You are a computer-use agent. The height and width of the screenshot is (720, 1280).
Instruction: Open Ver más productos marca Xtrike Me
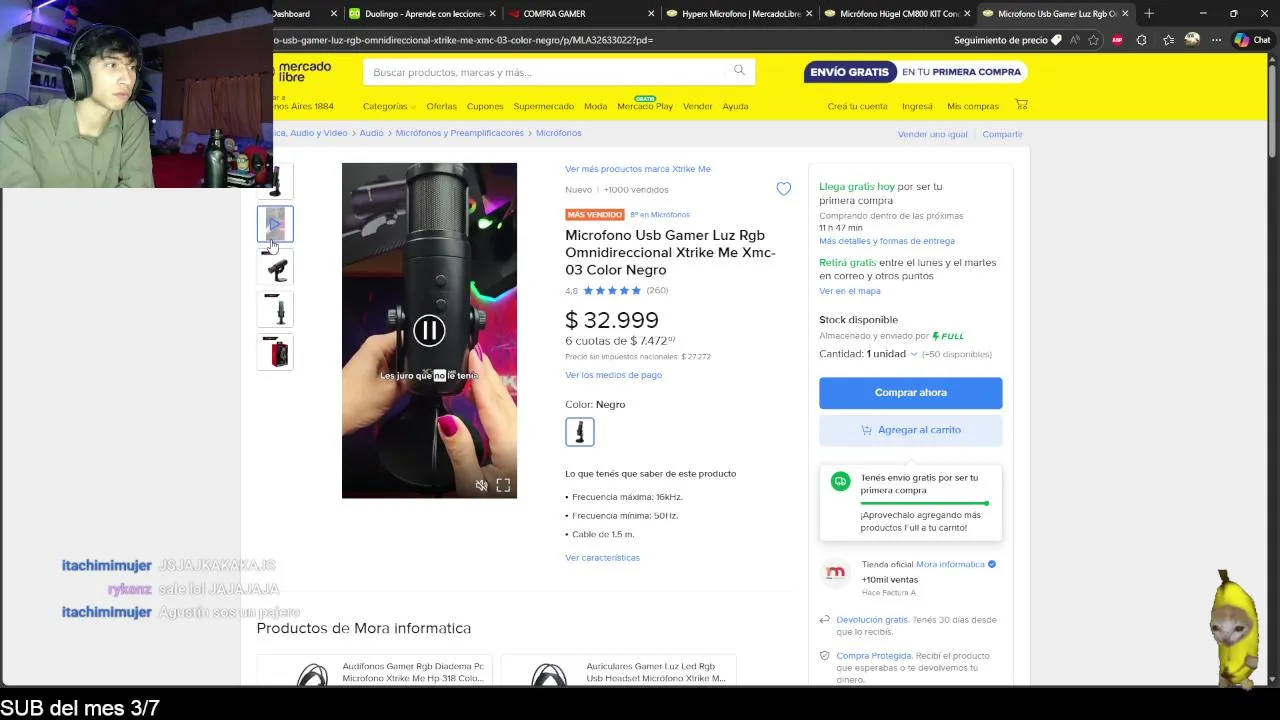638,169
